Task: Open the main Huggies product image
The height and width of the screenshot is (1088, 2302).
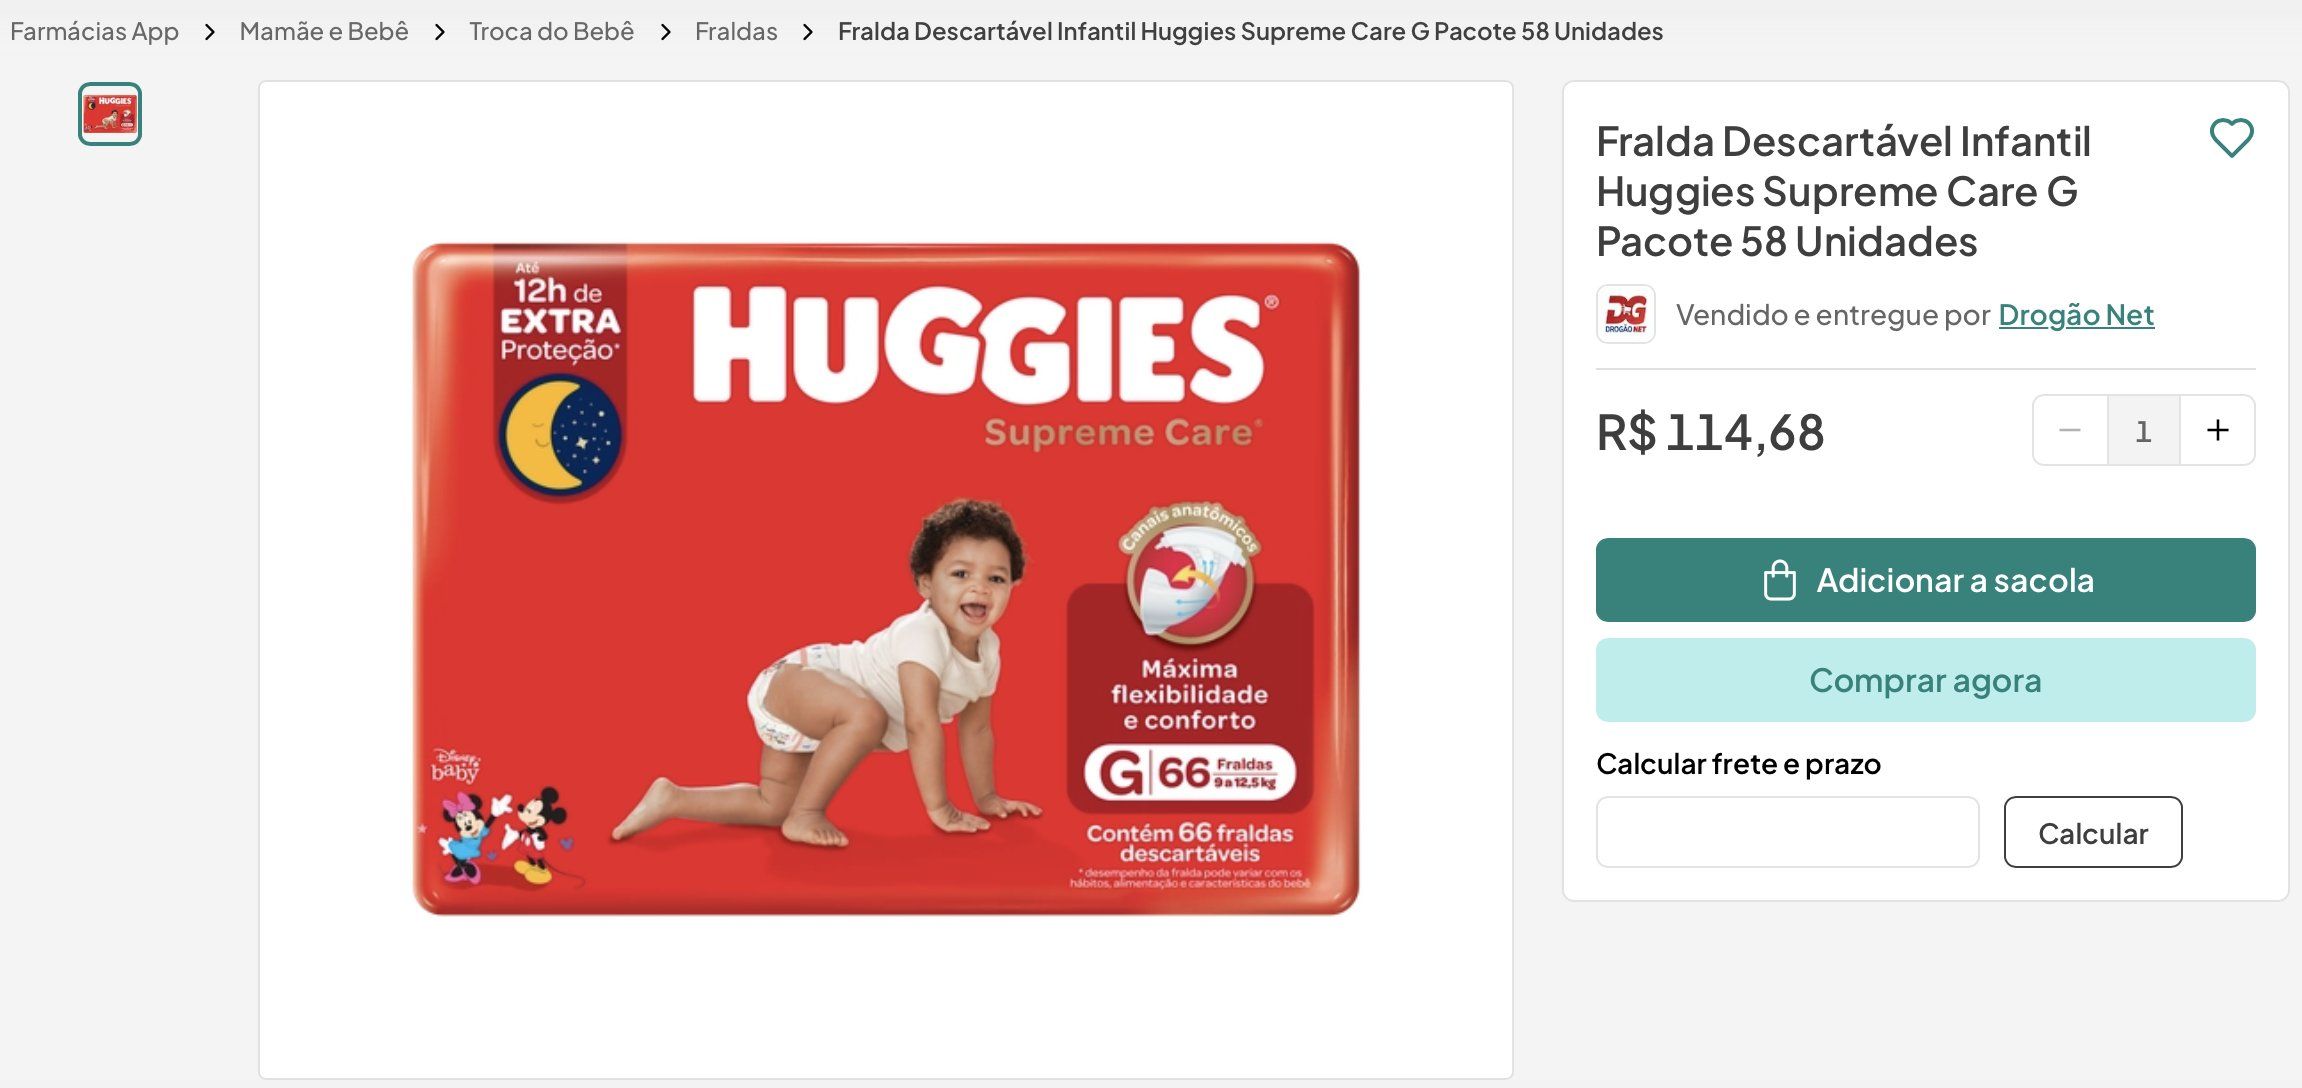Action: point(886,579)
